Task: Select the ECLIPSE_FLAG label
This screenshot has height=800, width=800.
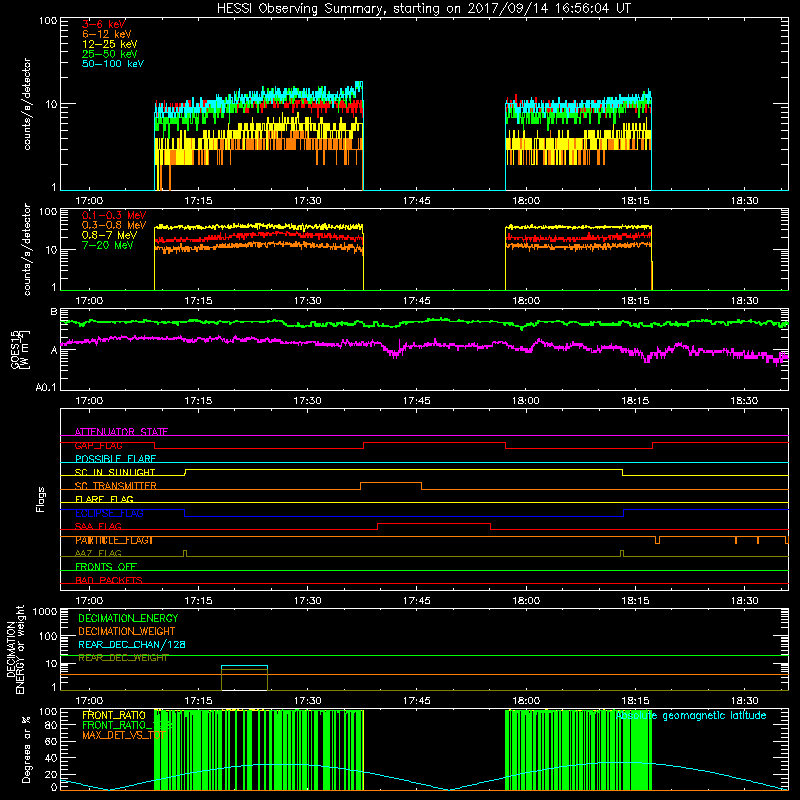Action: (109, 513)
